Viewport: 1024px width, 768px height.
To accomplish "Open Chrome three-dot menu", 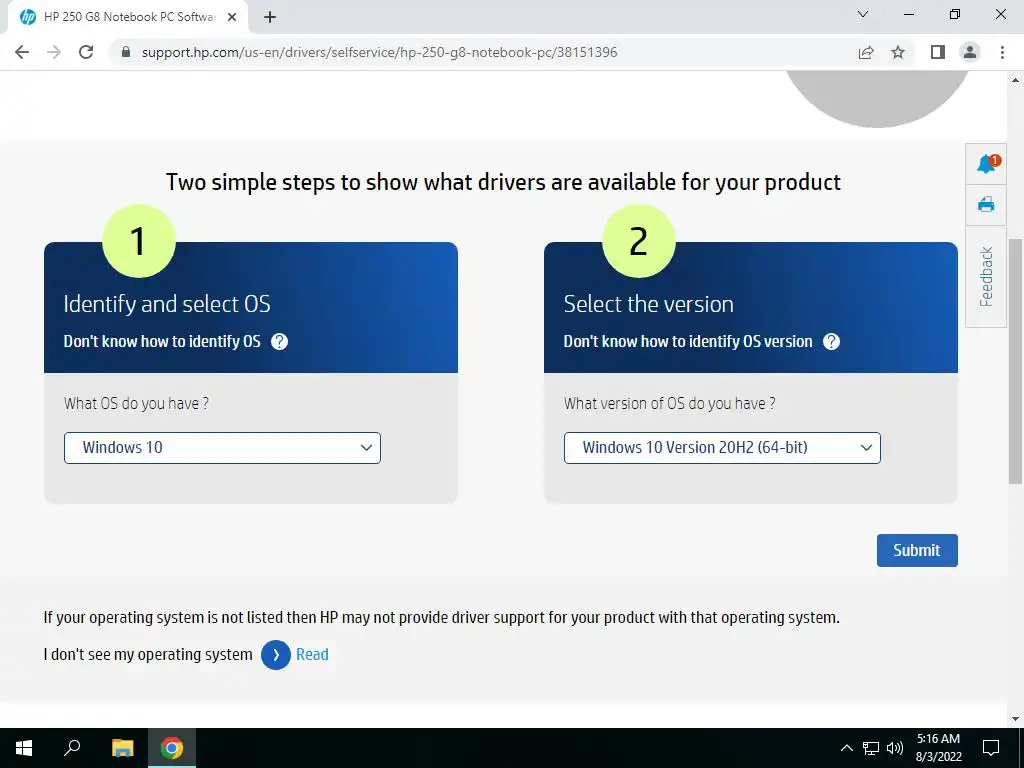I will tap(1002, 52).
